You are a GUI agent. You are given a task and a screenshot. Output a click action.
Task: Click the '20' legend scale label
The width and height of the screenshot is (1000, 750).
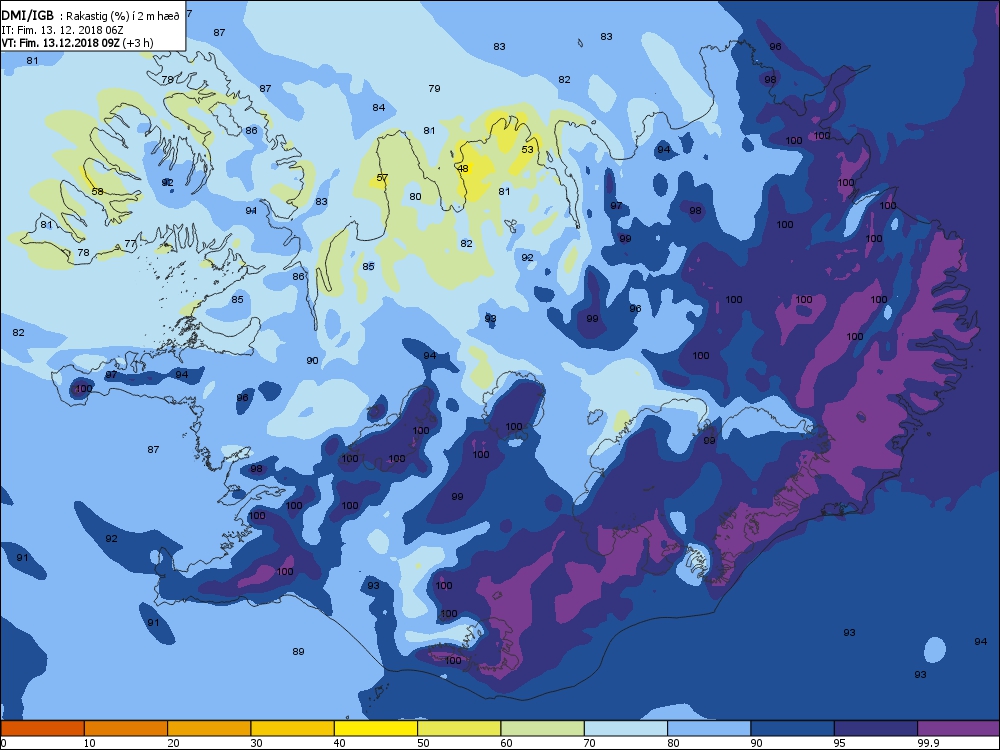tap(173, 742)
